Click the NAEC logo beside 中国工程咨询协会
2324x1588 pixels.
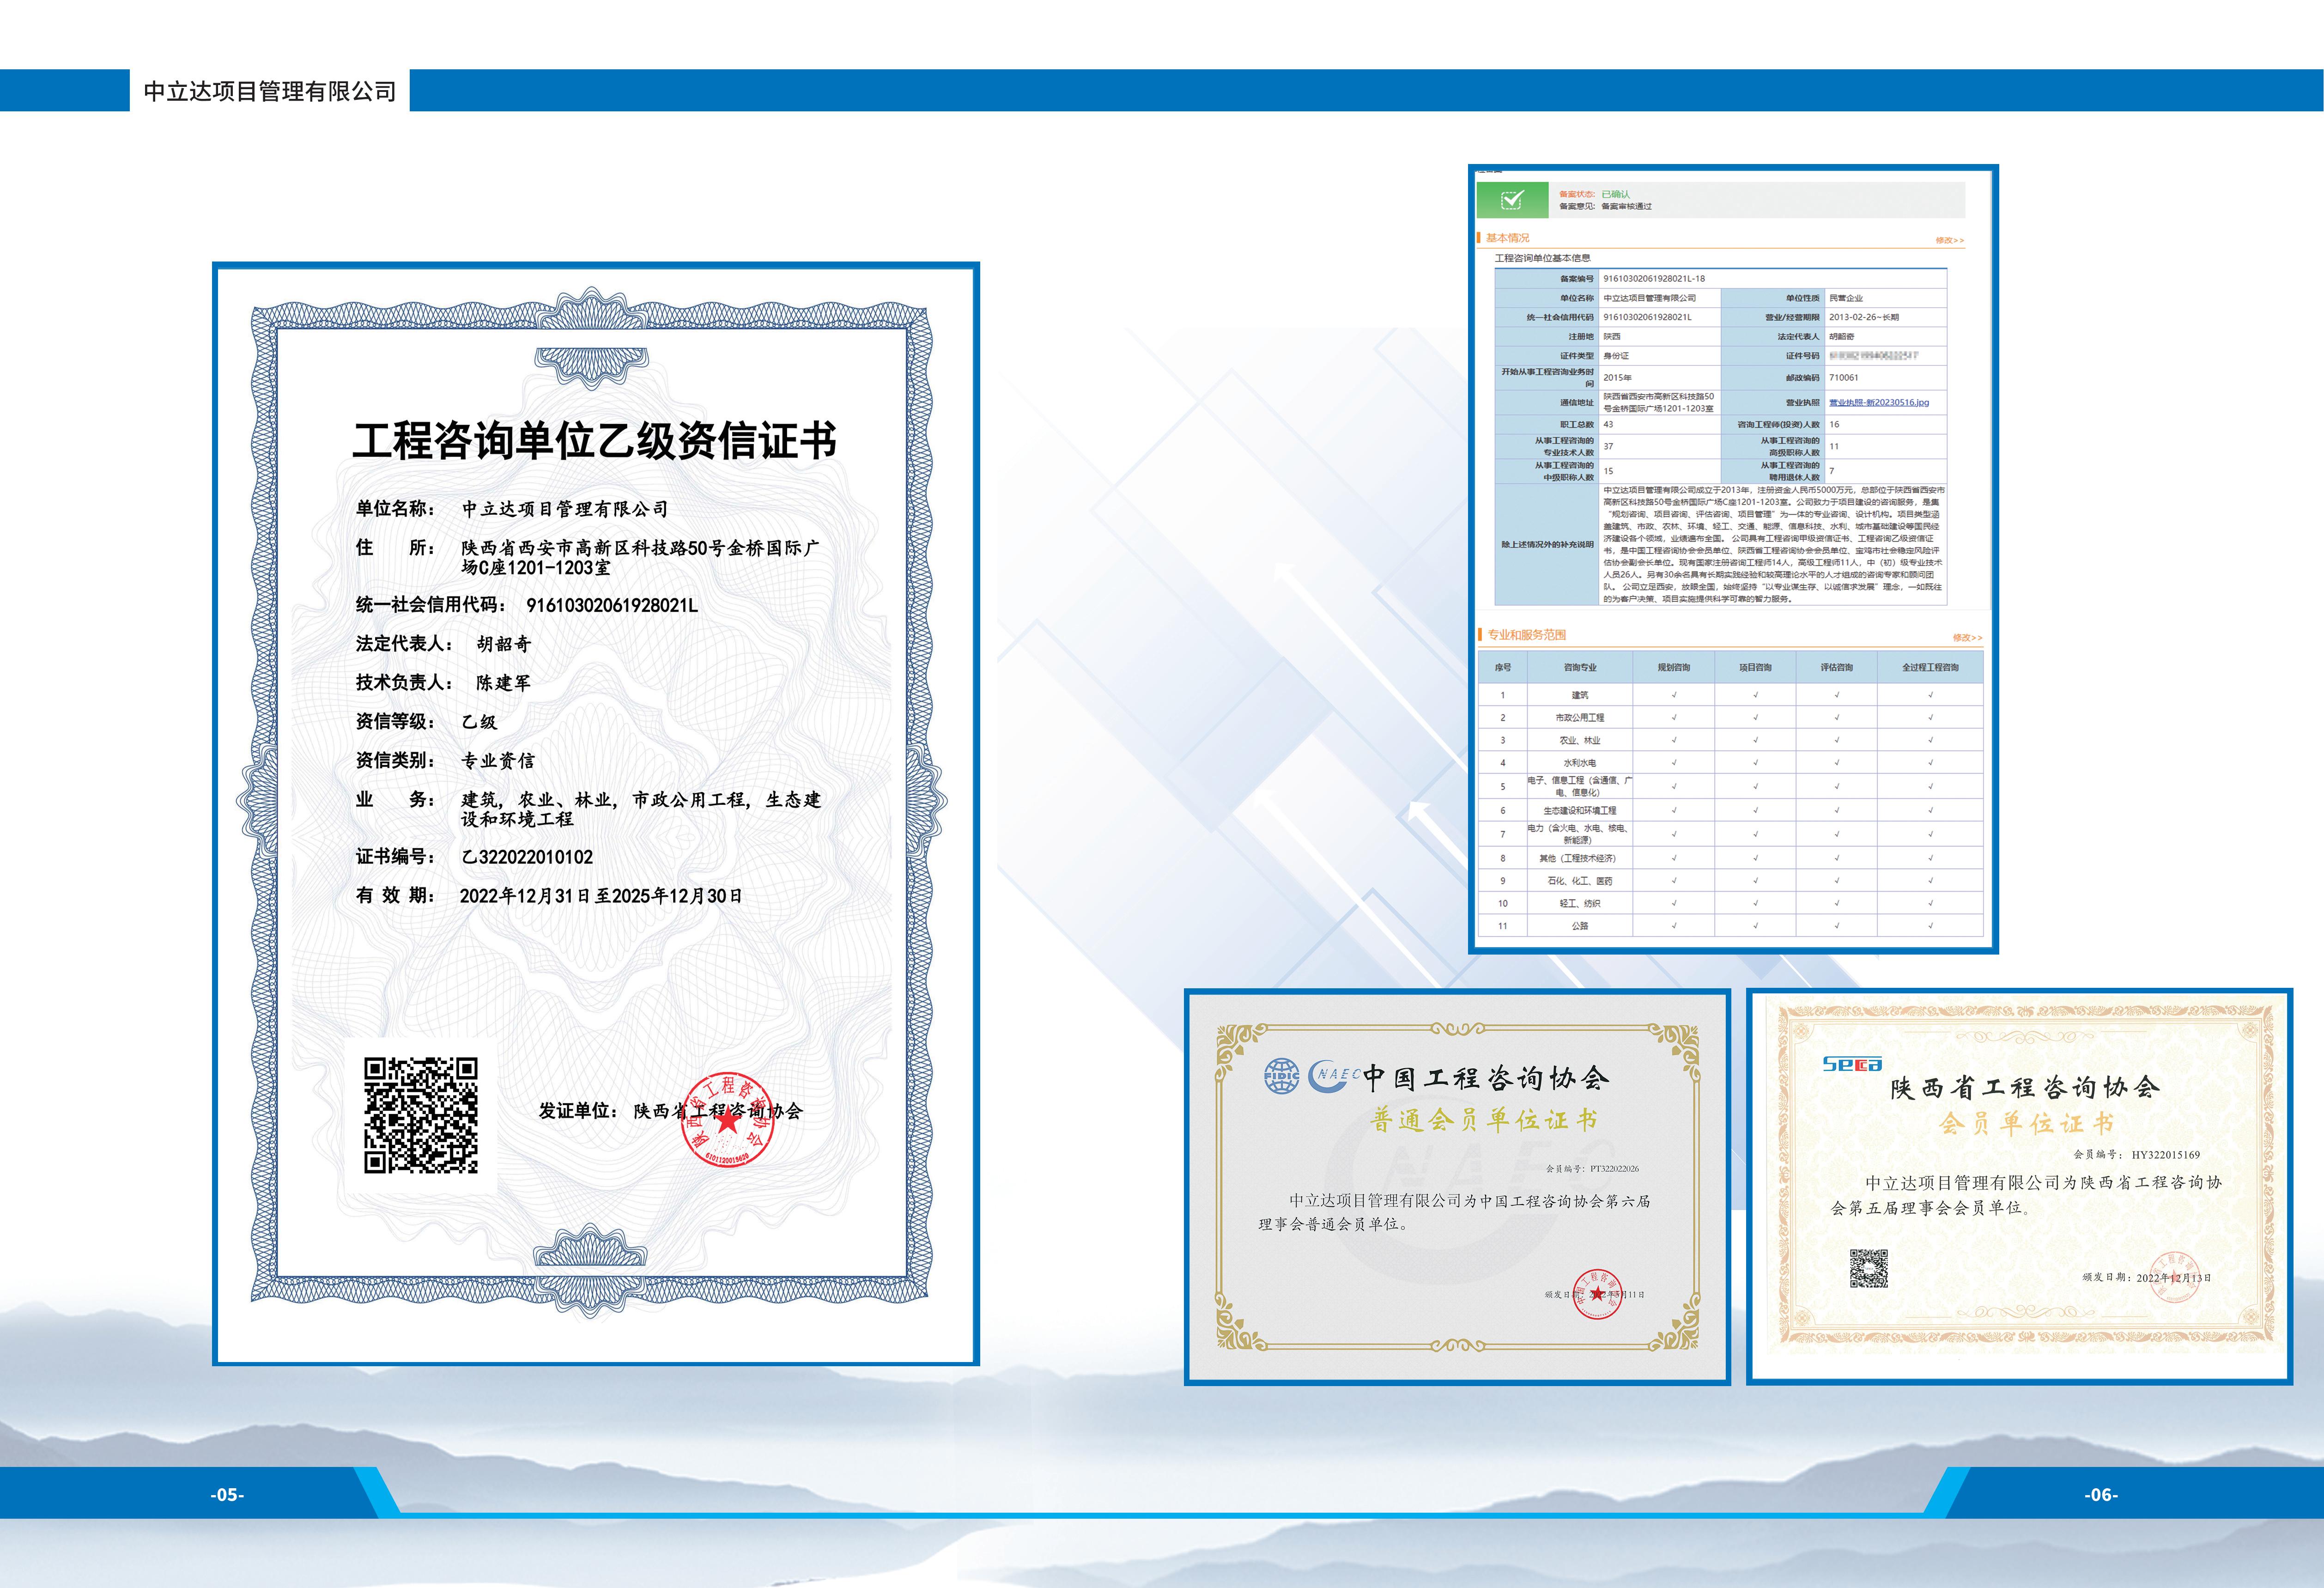(x=1335, y=1076)
